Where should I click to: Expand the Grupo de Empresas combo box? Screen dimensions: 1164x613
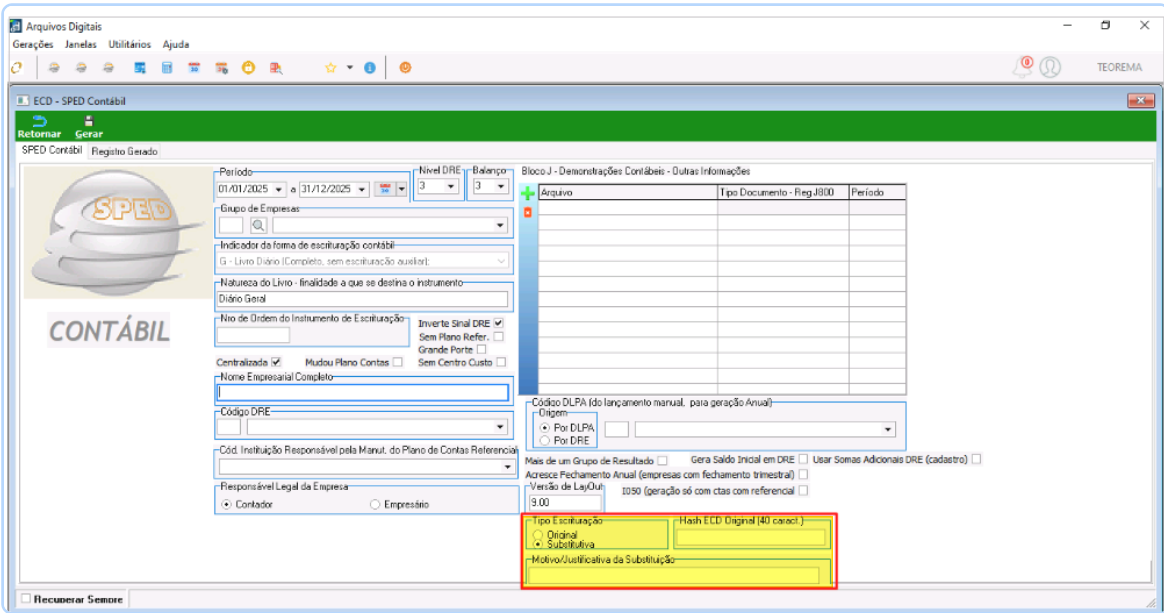500,225
